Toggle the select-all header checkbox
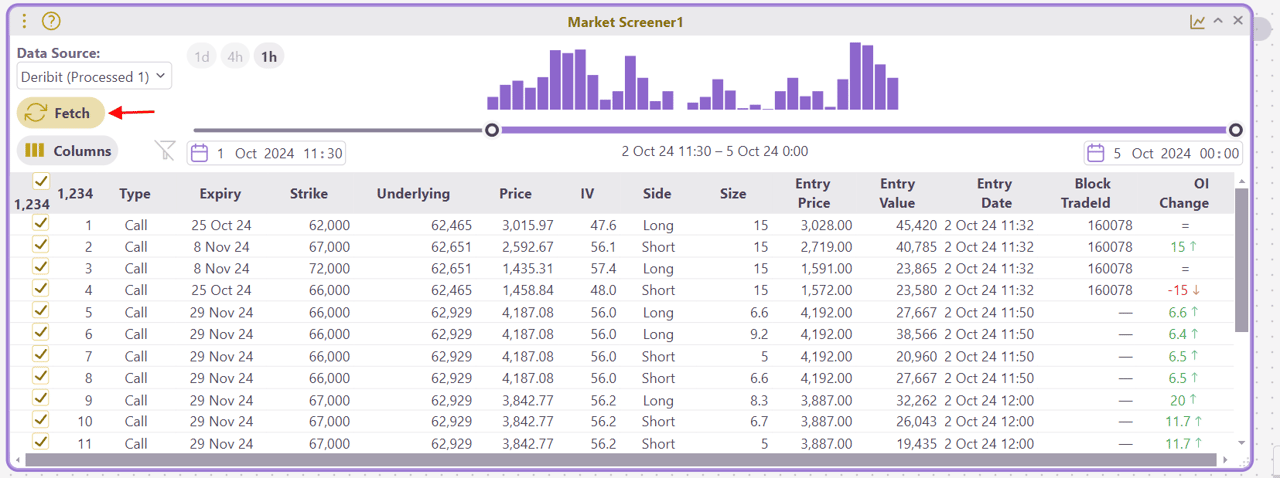 coord(41,181)
